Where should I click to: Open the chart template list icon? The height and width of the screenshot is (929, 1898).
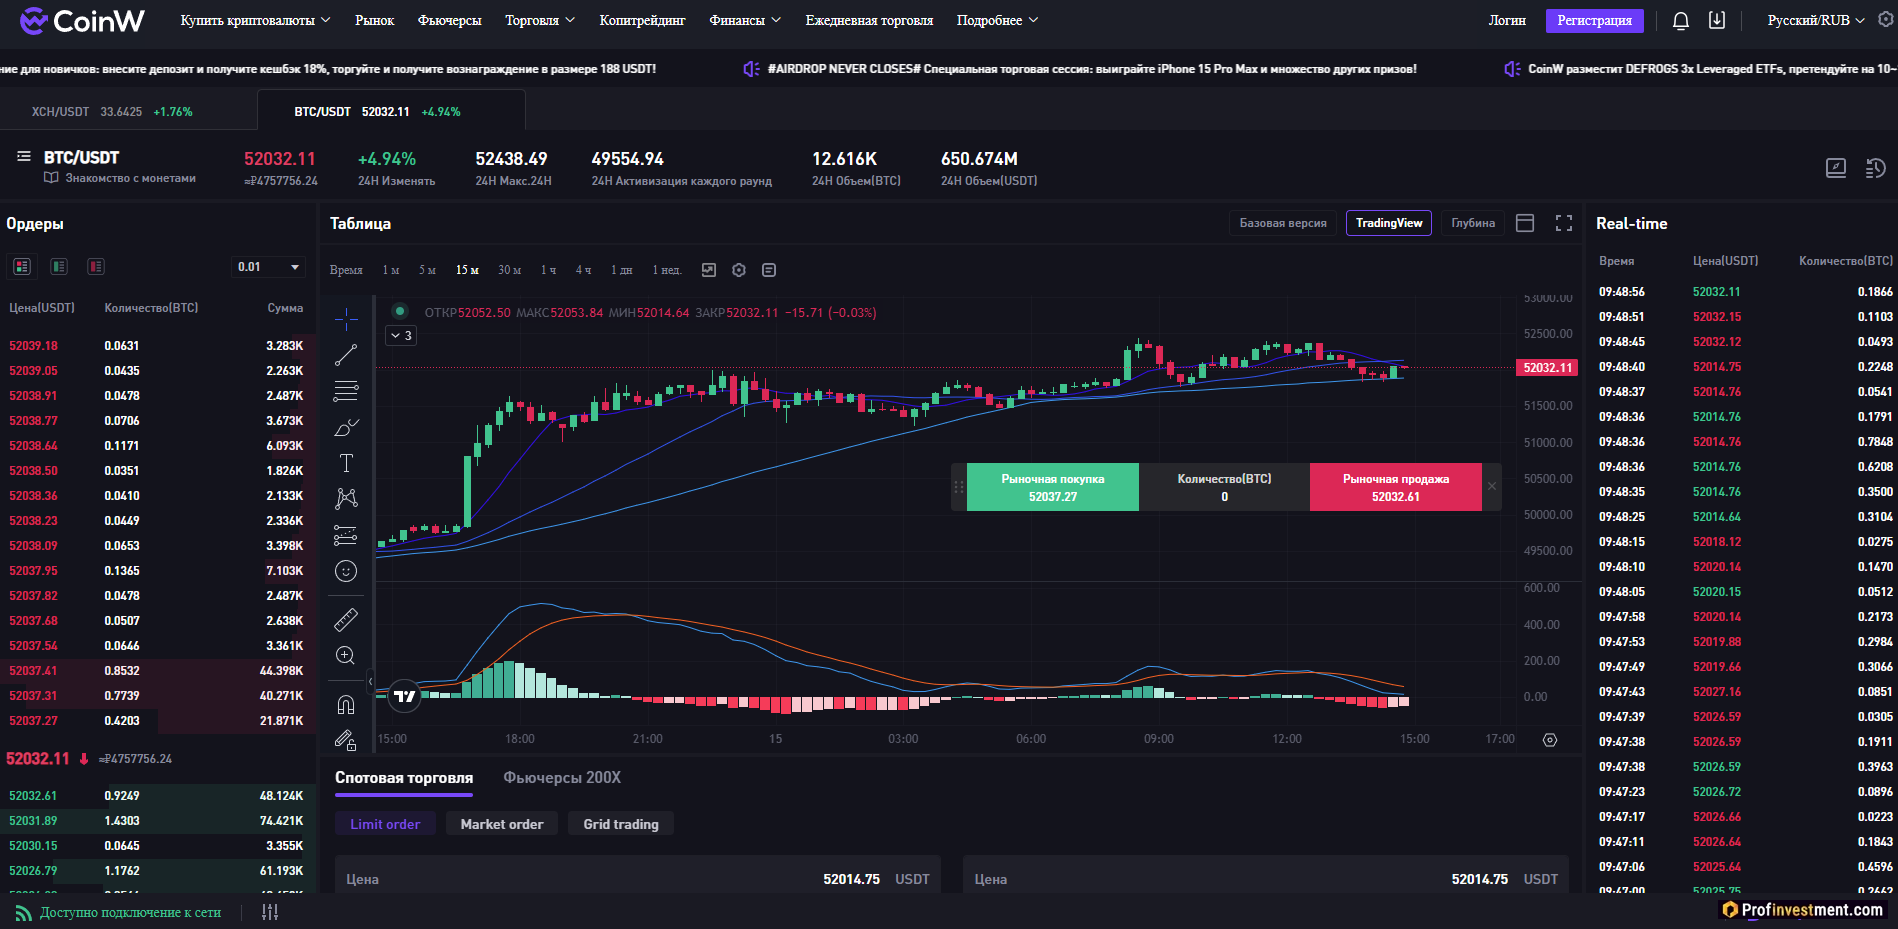(769, 270)
